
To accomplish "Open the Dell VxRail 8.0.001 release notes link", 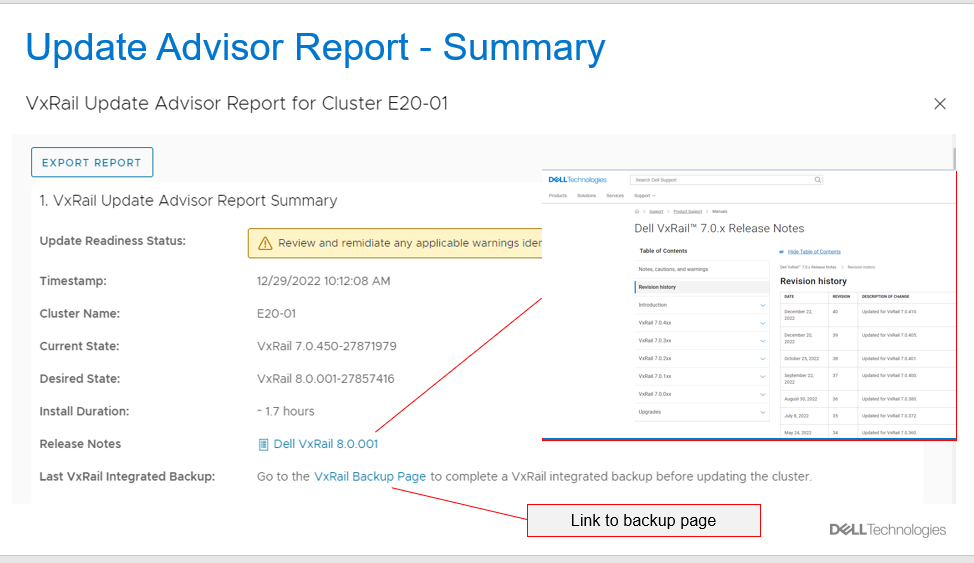I will pyautogui.click(x=325, y=444).
